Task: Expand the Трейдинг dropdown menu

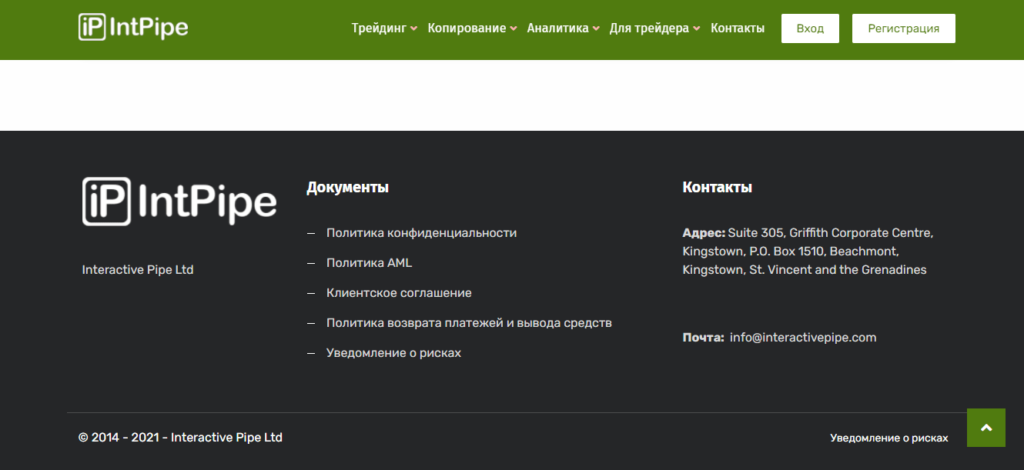Action: click(384, 28)
